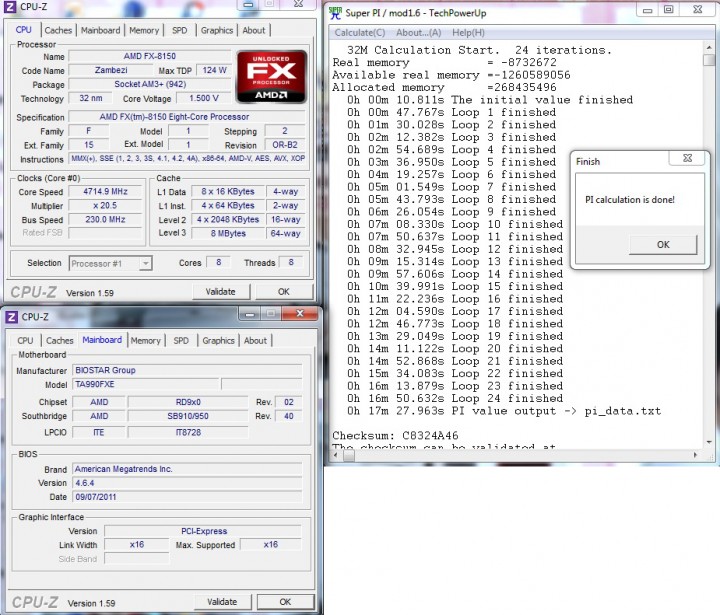
Task: Click the processor Name field AMD FX-8150
Action: pyautogui.click(x=150, y=56)
